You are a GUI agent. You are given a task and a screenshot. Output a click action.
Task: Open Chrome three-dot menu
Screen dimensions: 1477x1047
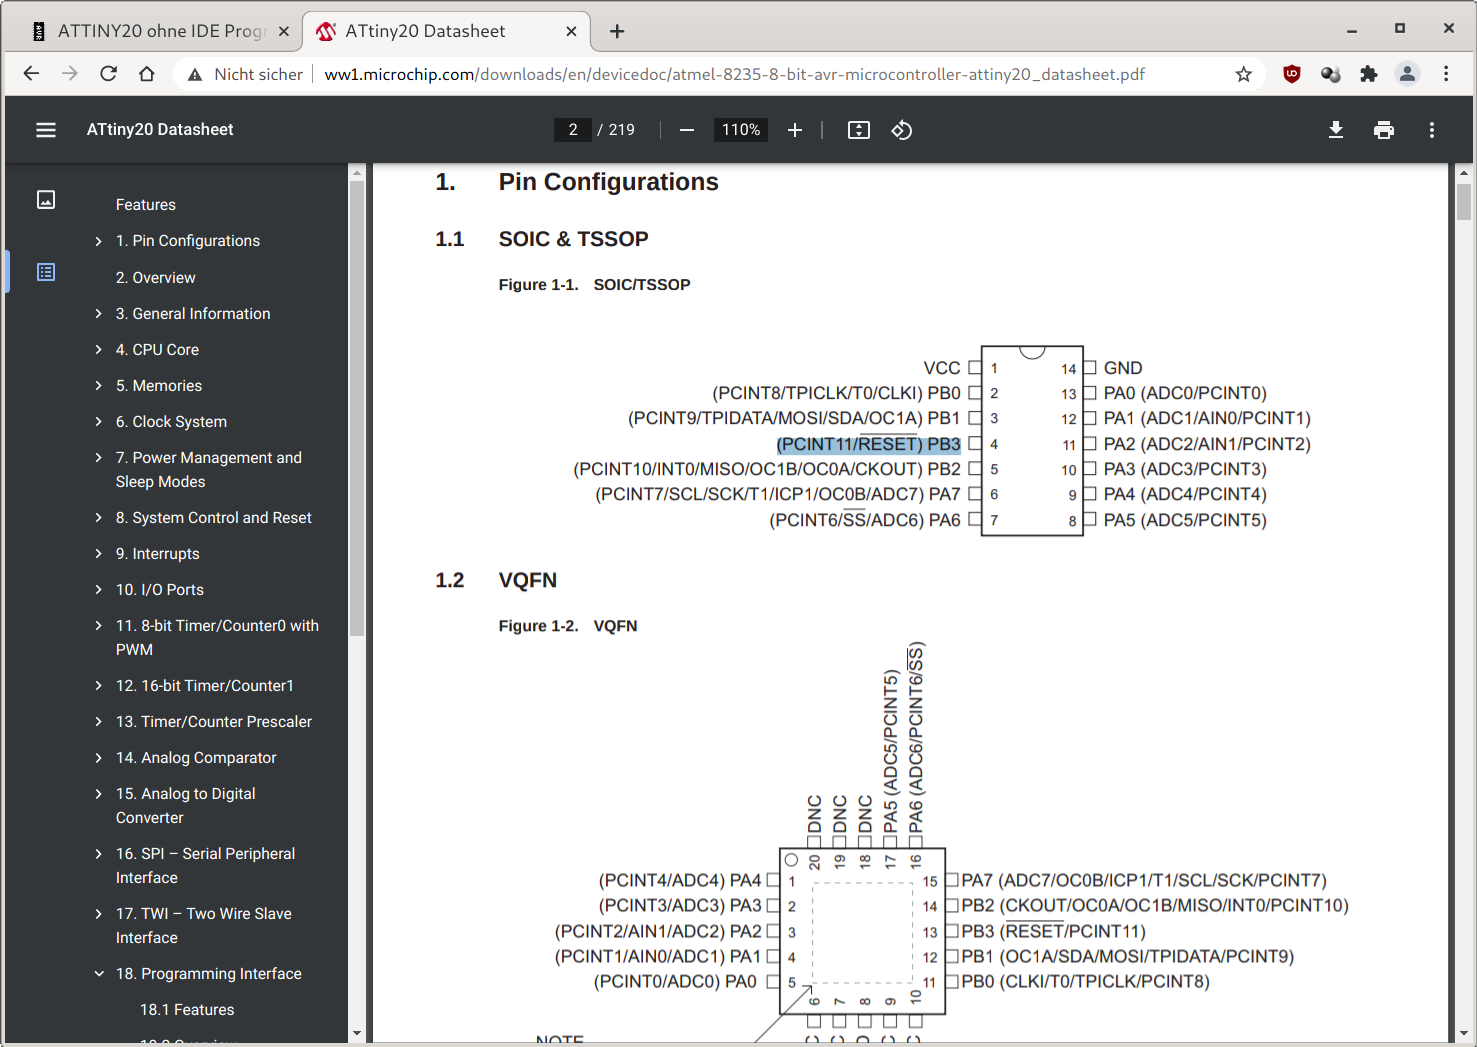click(1446, 74)
